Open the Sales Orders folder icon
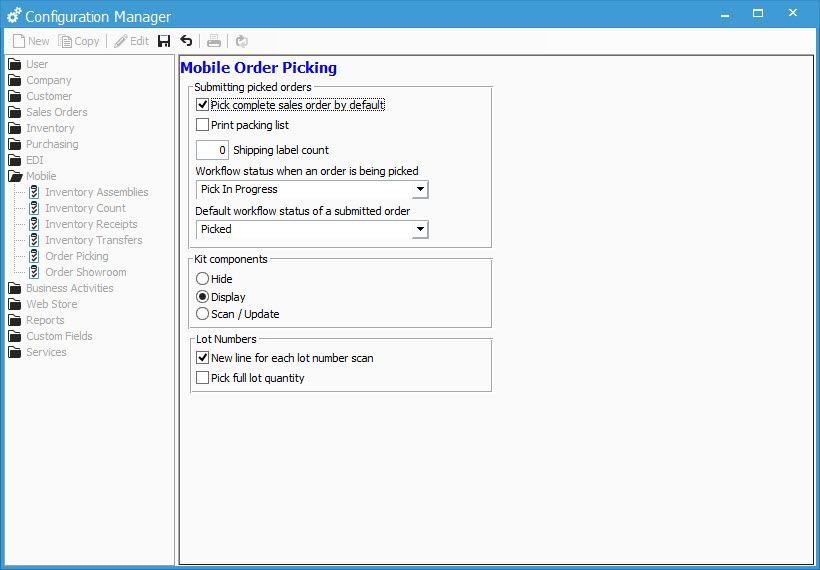The image size is (820, 570). (x=15, y=112)
